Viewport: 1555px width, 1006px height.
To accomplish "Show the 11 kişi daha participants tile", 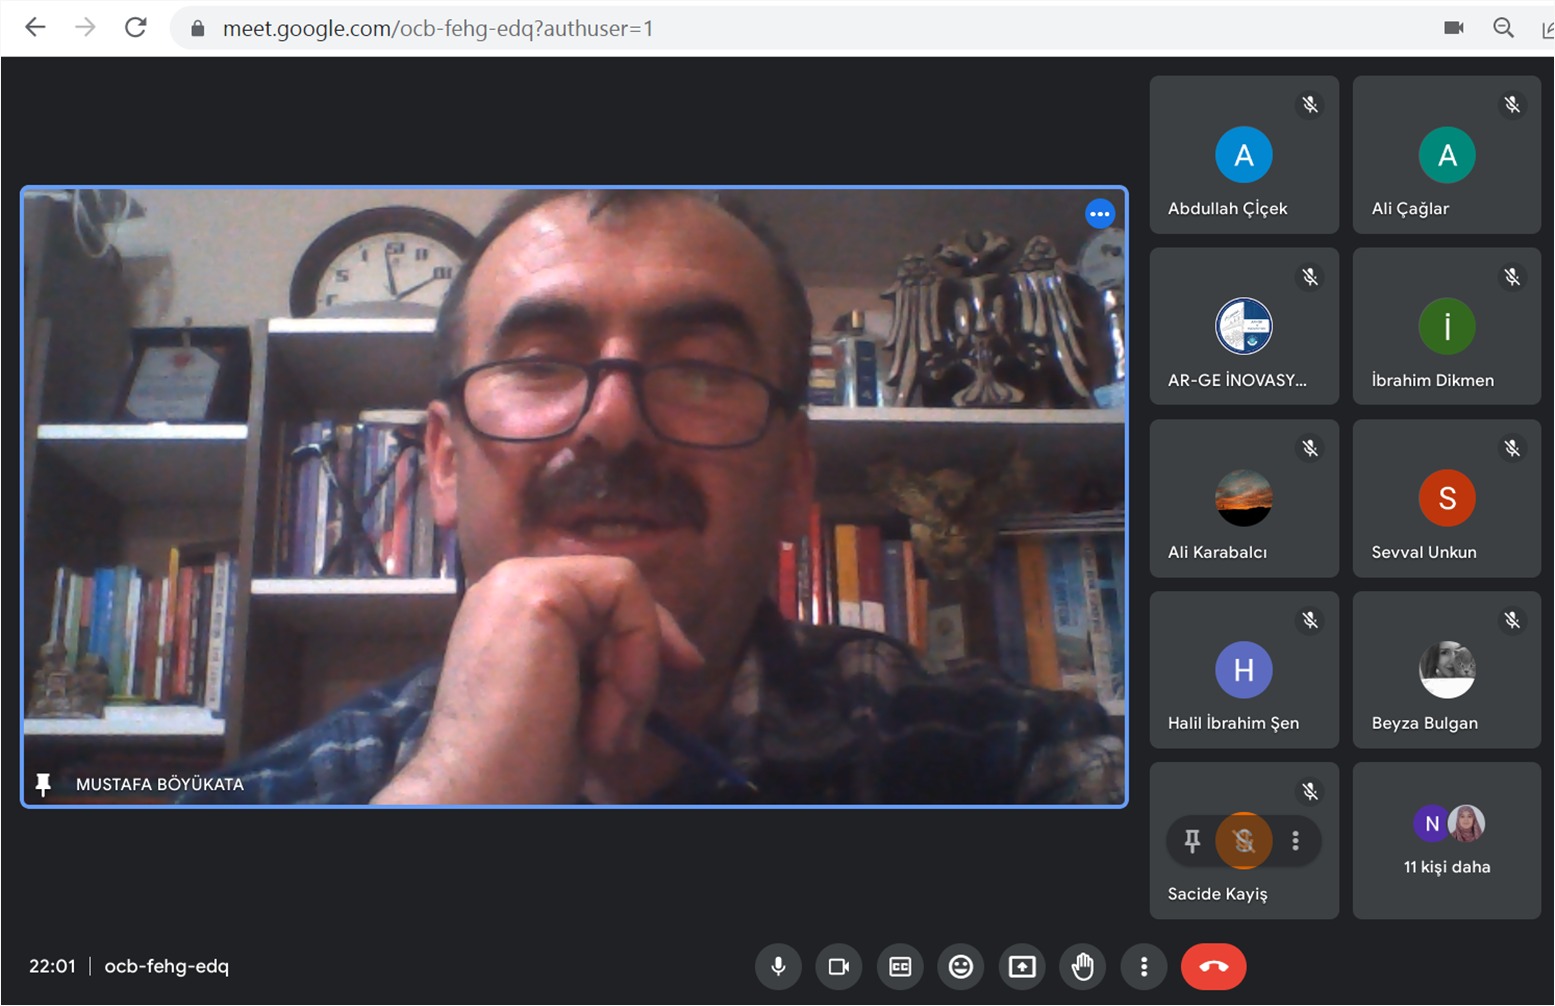I will click(1446, 841).
